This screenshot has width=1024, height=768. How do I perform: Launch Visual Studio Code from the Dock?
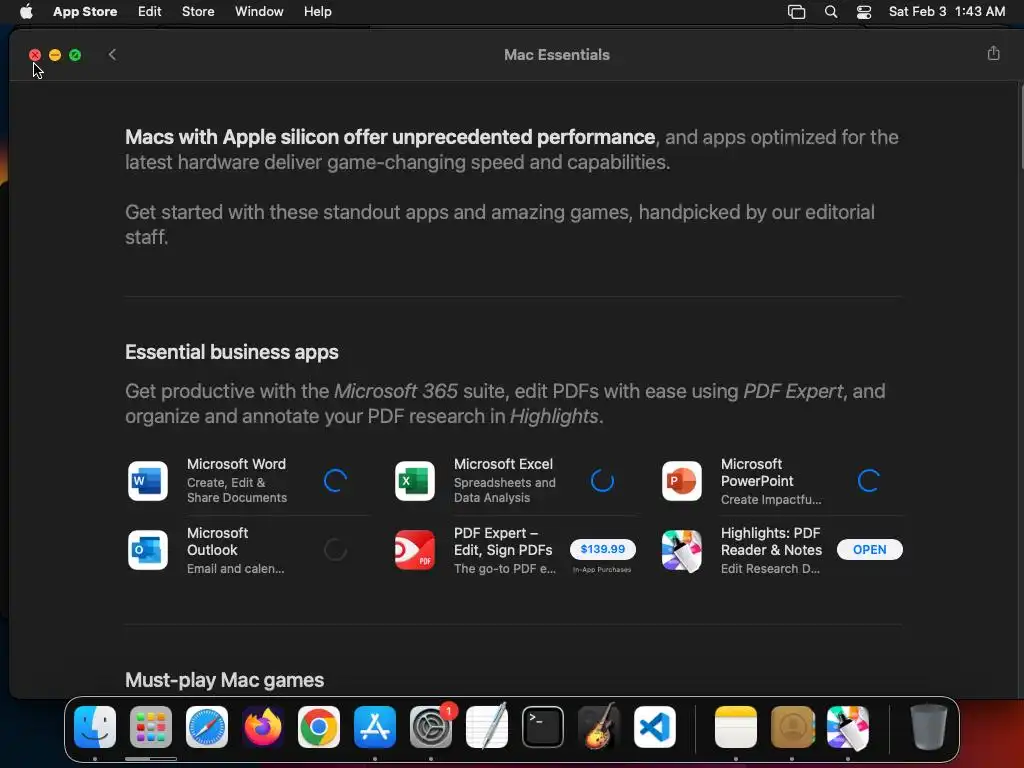655,727
